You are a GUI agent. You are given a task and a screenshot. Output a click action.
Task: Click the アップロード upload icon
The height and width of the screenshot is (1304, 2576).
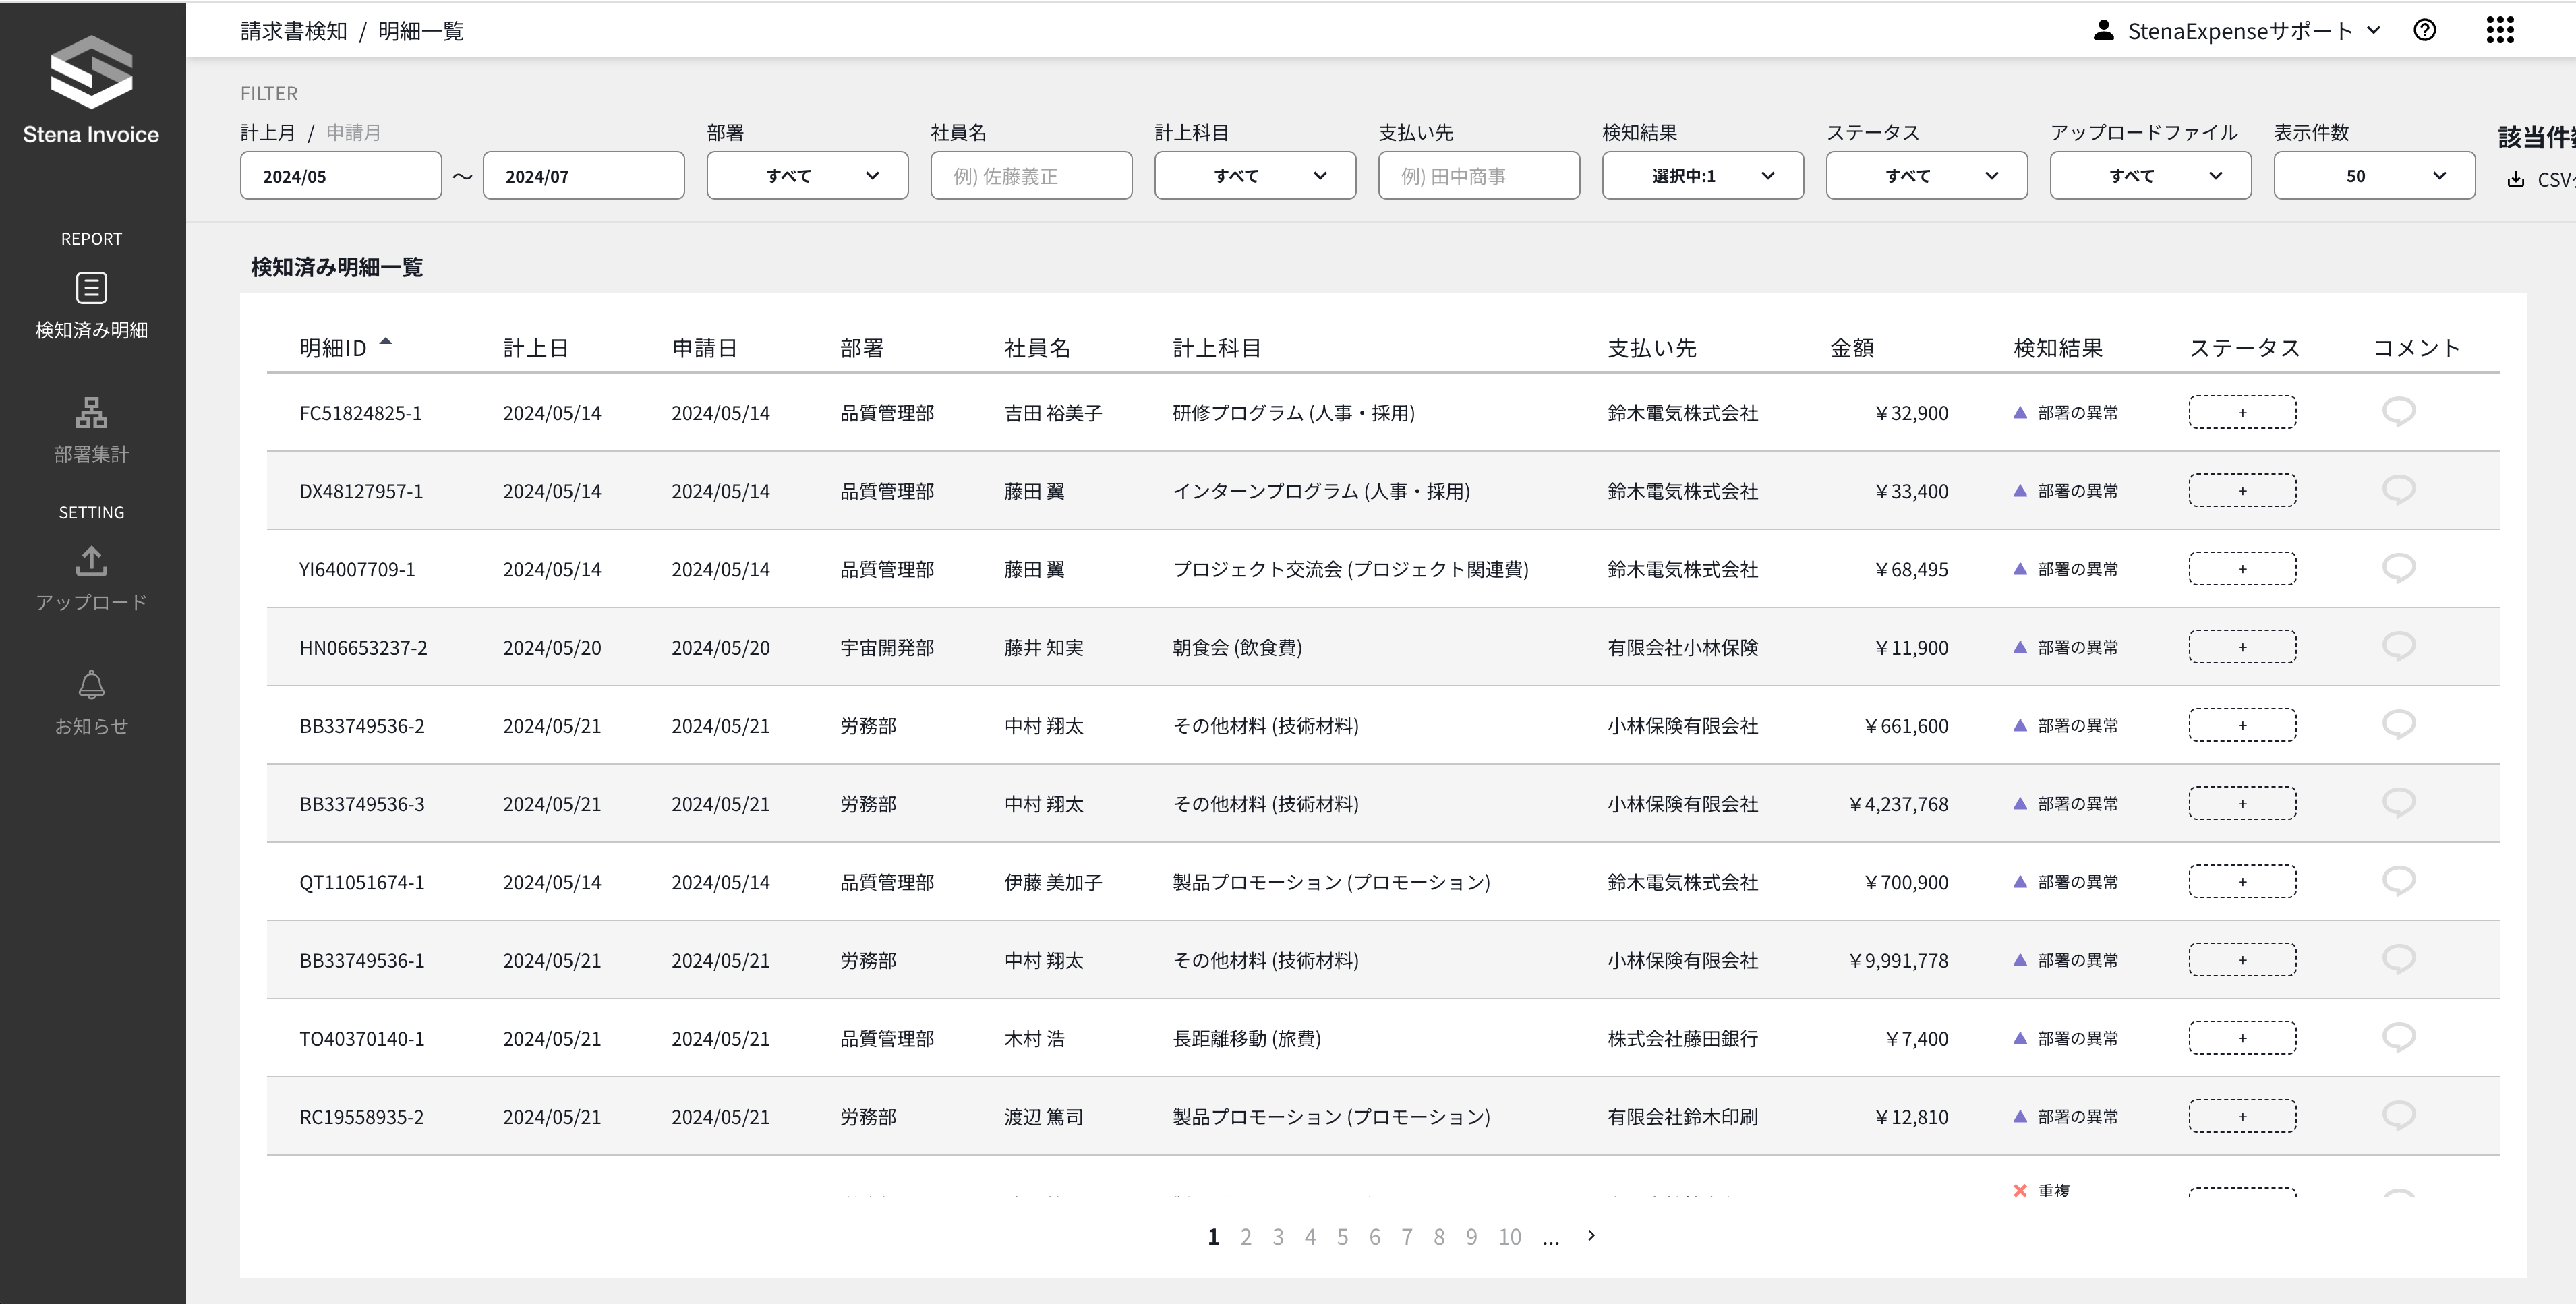pos(91,561)
